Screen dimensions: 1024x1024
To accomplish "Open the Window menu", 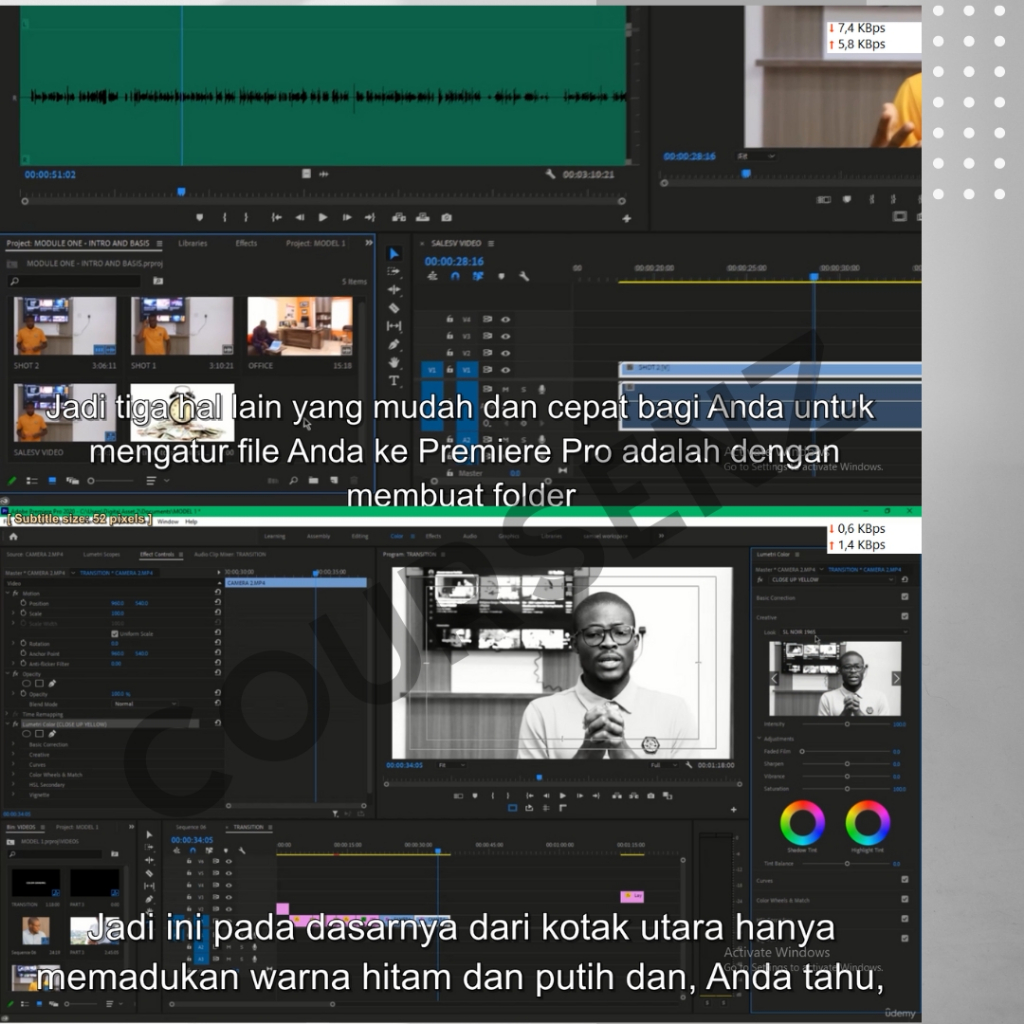I will click(x=167, y=521).
